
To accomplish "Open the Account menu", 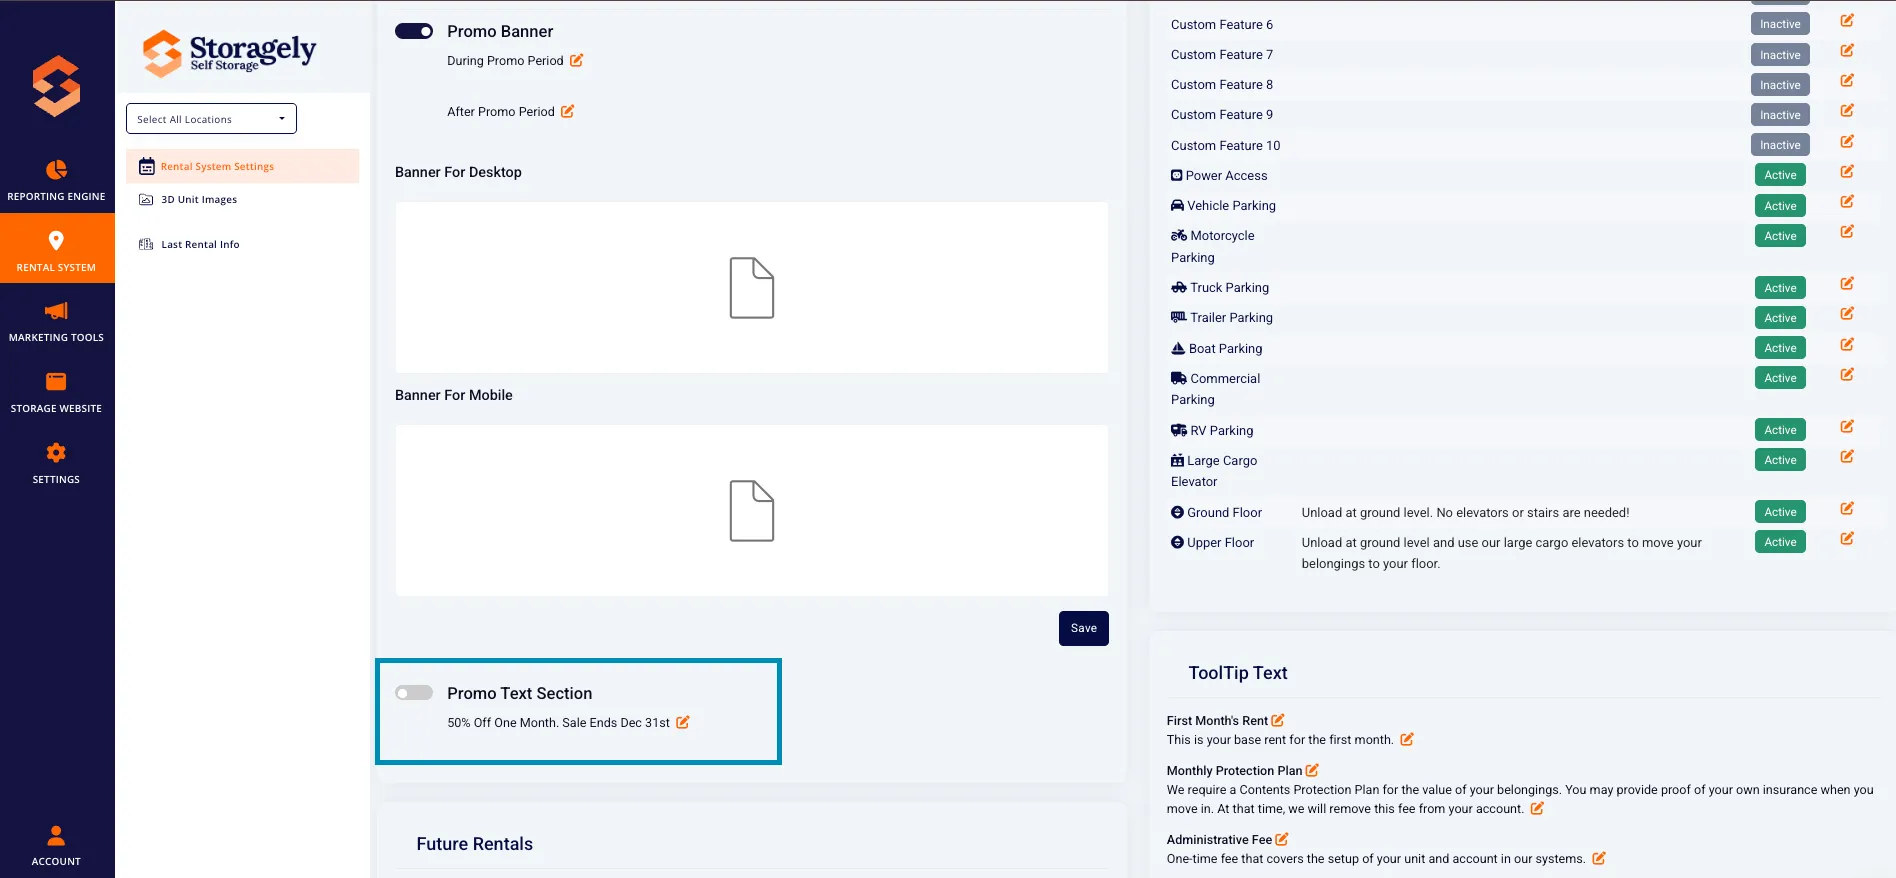I will click(57, 845).
